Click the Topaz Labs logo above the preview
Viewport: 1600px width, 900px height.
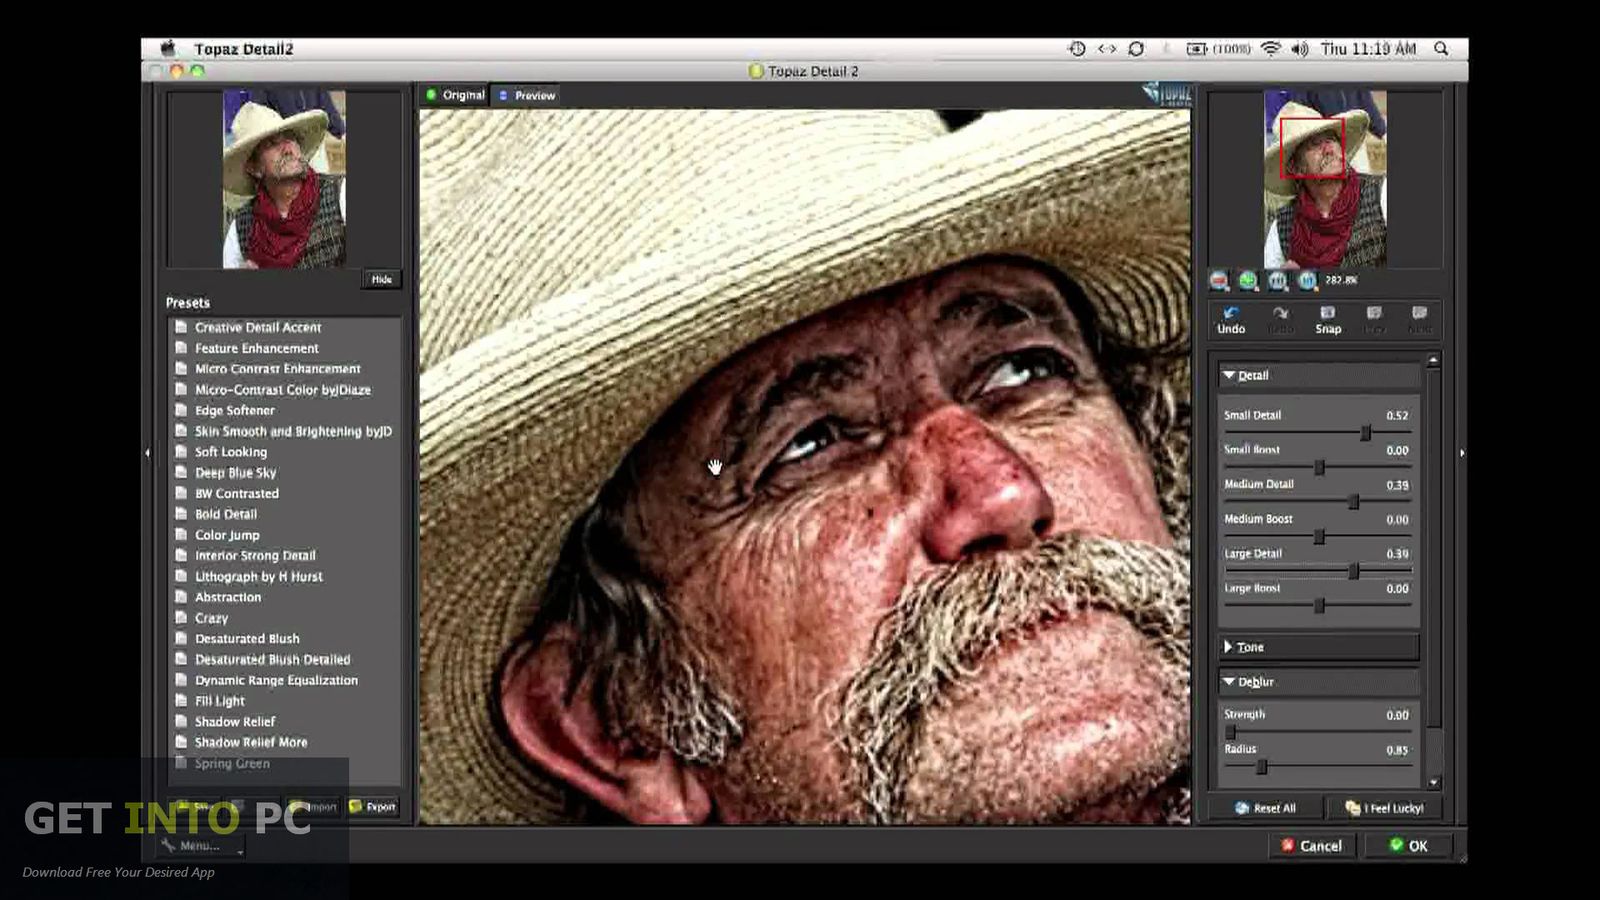pyautogui.click(x=1167, y=94)
